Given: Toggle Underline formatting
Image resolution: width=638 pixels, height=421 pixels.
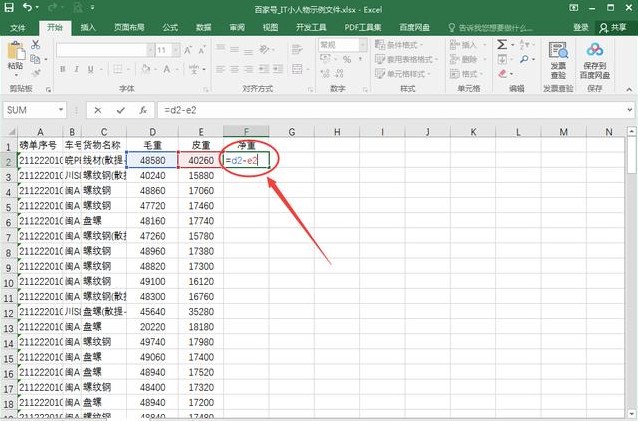Looking at the screenshot, I should tap(89, 70).
